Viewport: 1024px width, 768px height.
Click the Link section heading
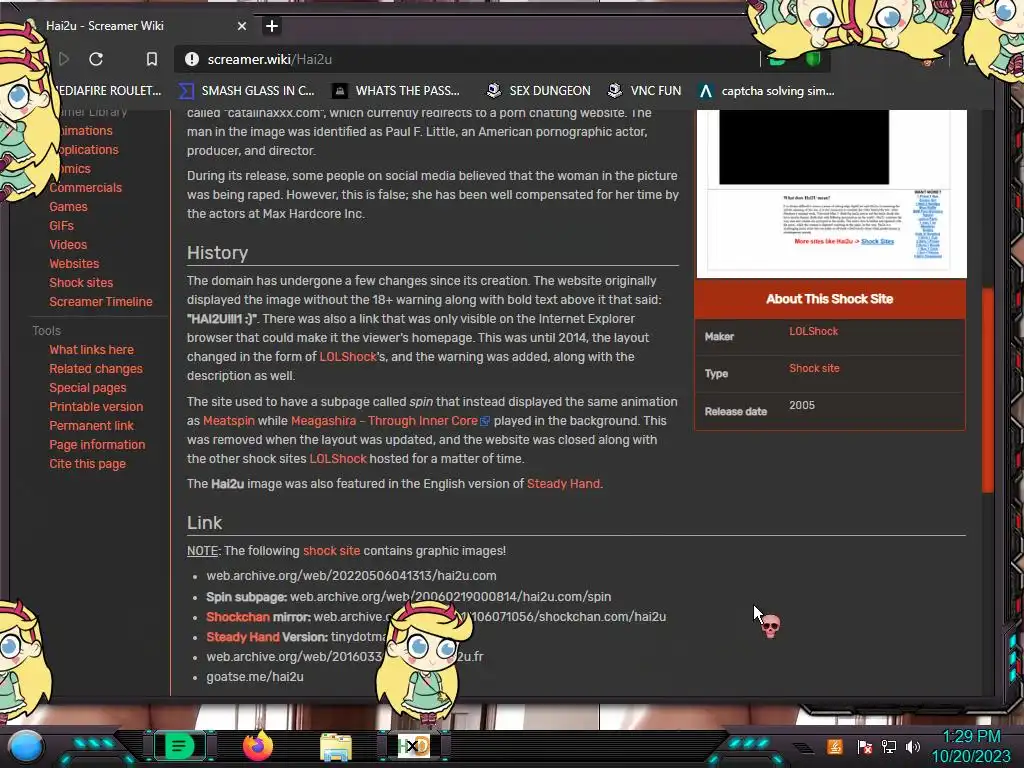204,522
